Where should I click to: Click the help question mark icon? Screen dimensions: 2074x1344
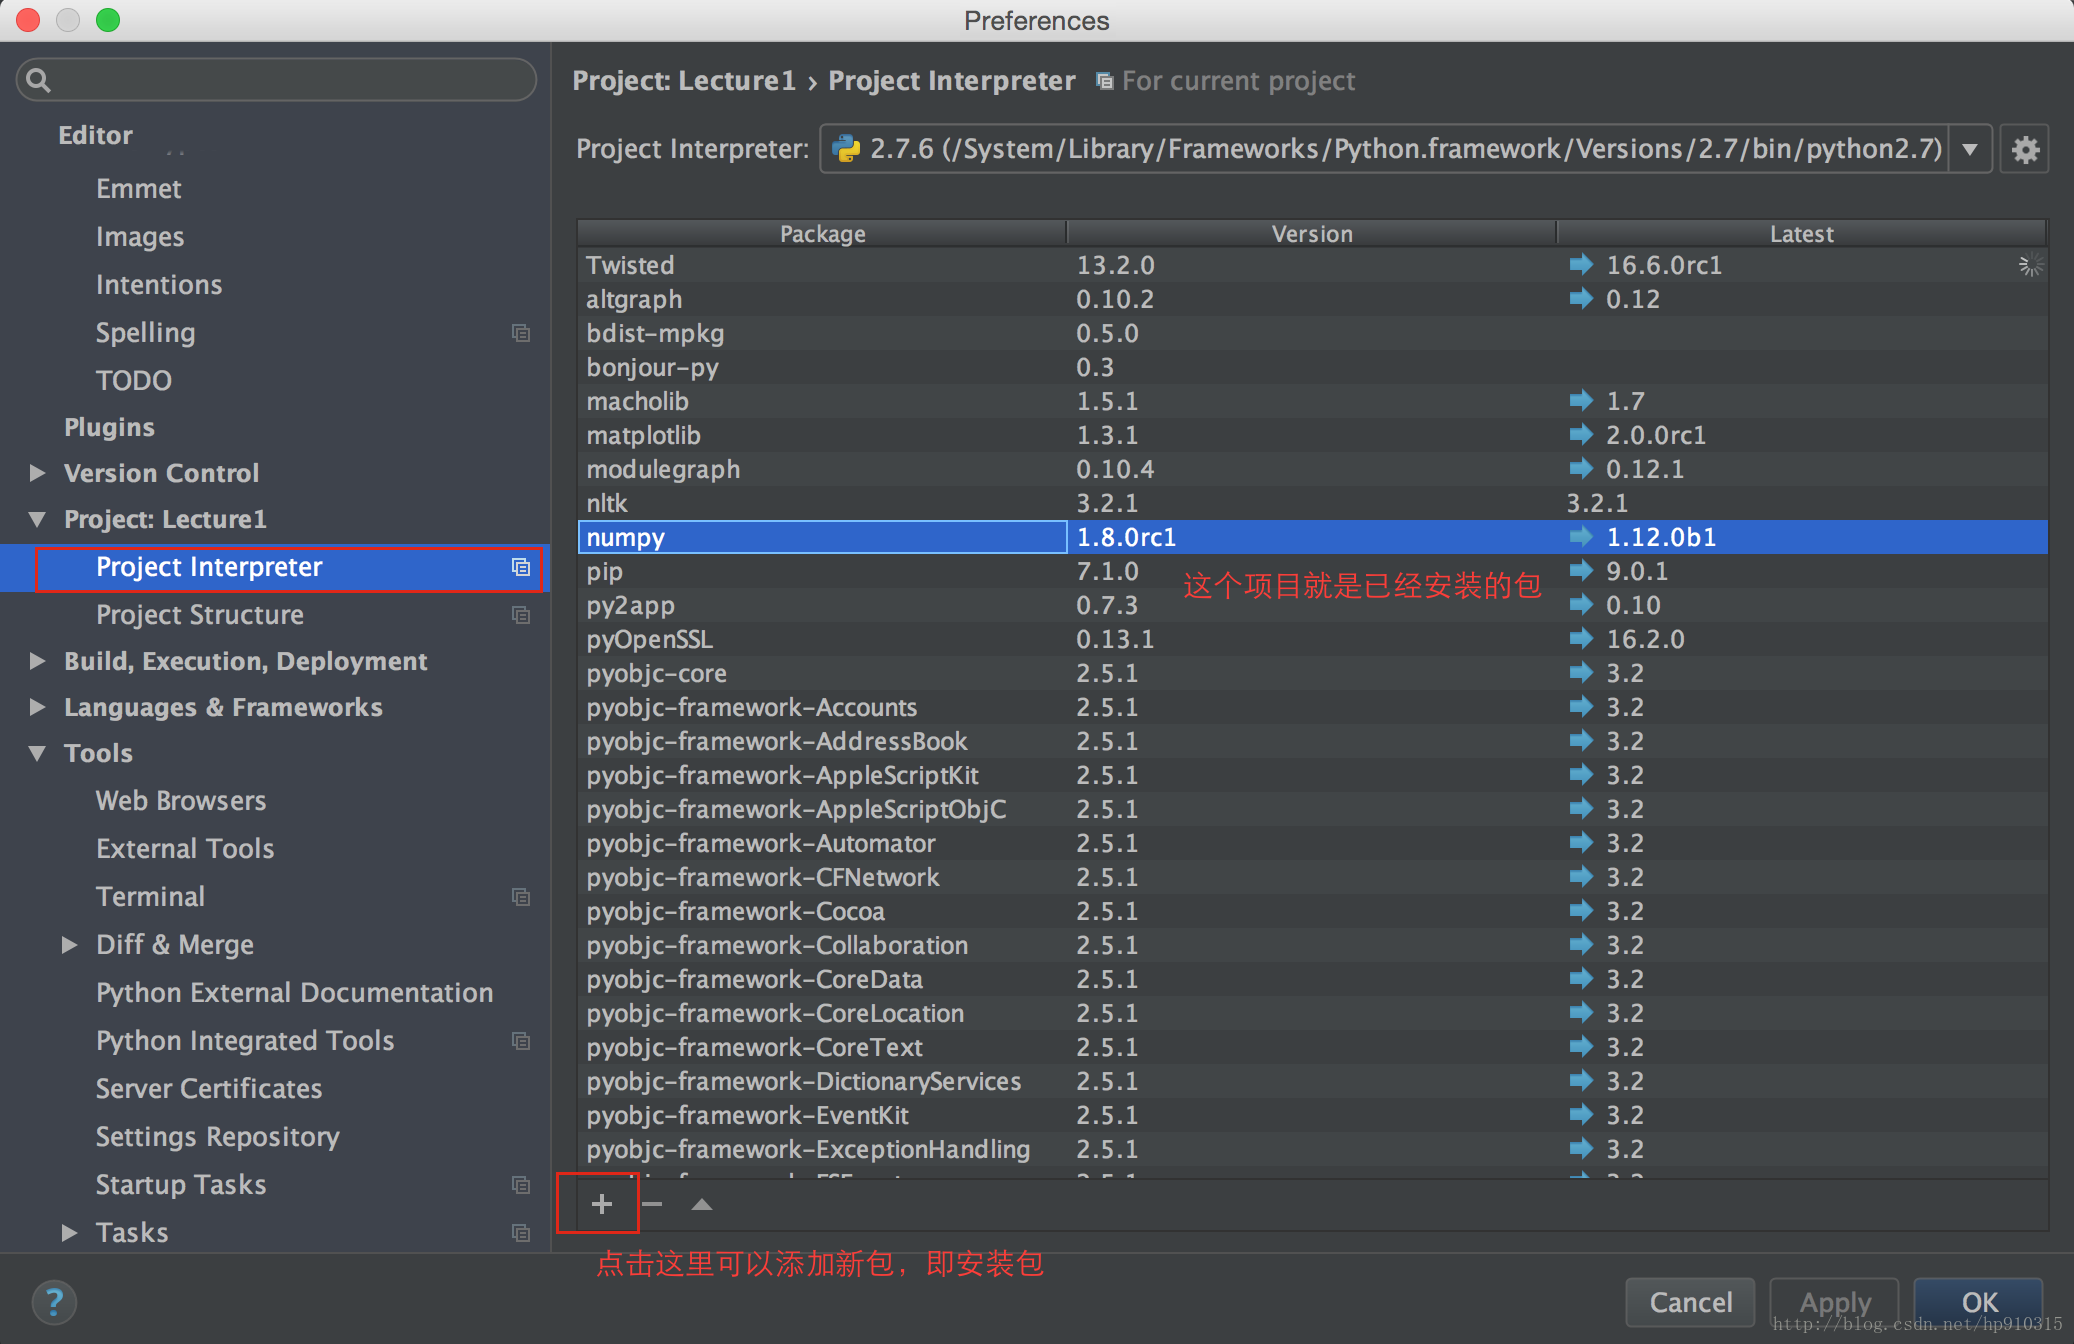click(x=54, y=1302)
